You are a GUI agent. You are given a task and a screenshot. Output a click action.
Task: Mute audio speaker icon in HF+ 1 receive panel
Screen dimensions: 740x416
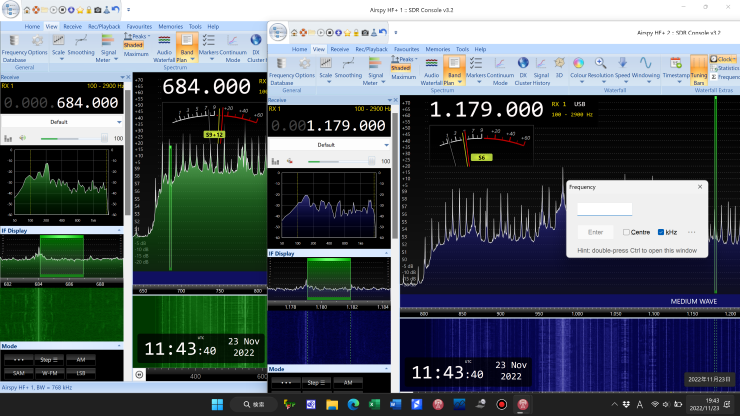coord(22,138)
